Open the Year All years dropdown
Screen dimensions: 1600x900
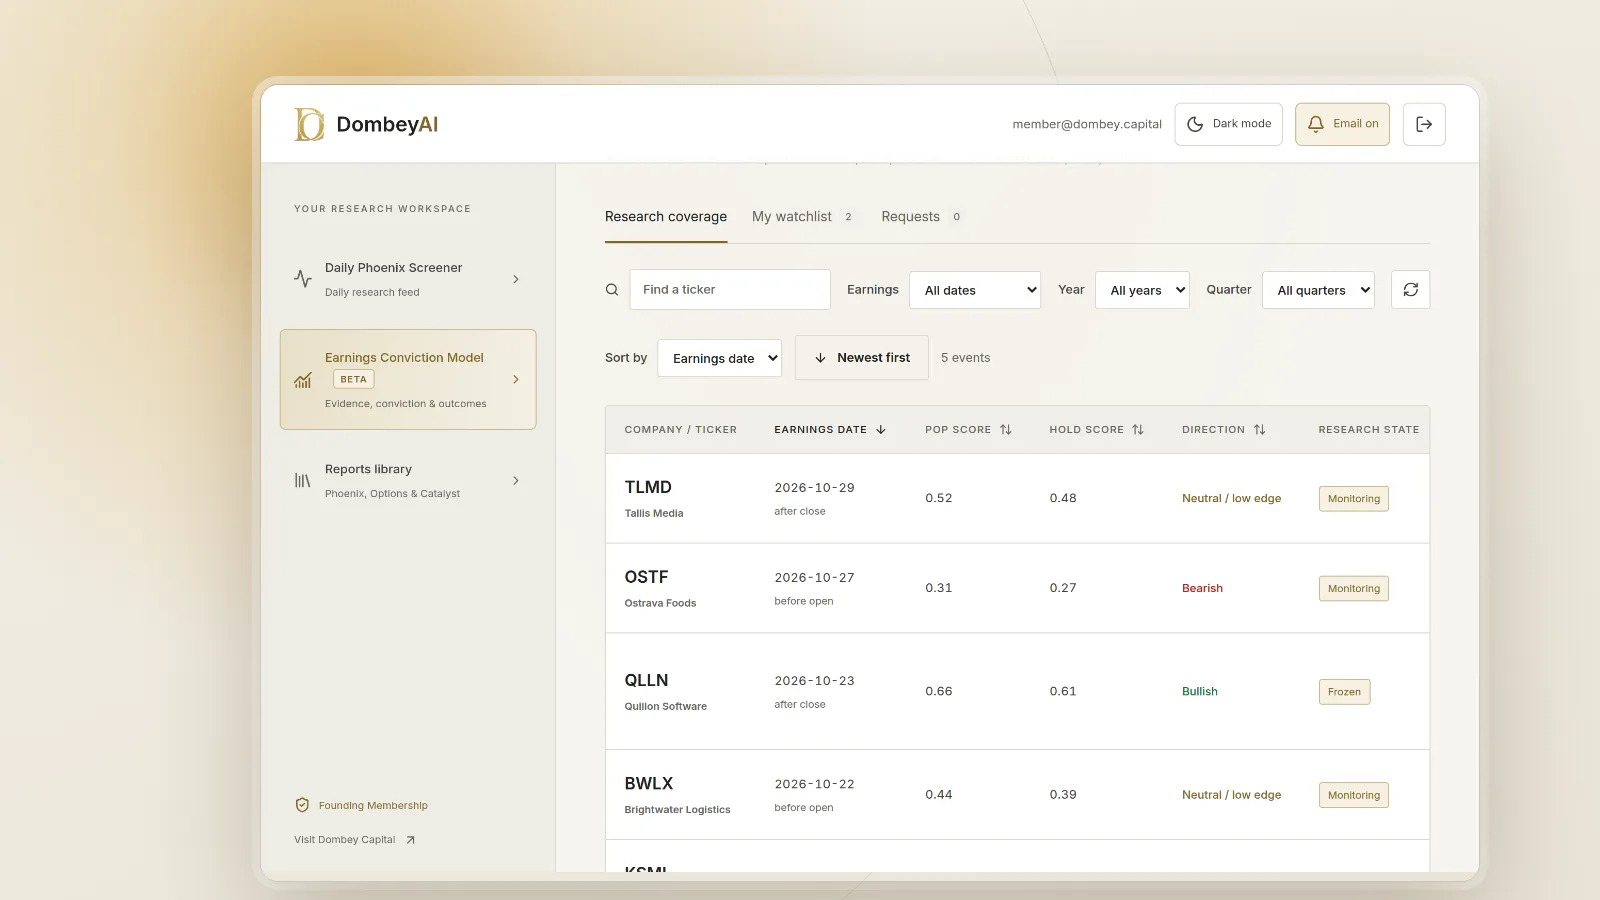1142,290
